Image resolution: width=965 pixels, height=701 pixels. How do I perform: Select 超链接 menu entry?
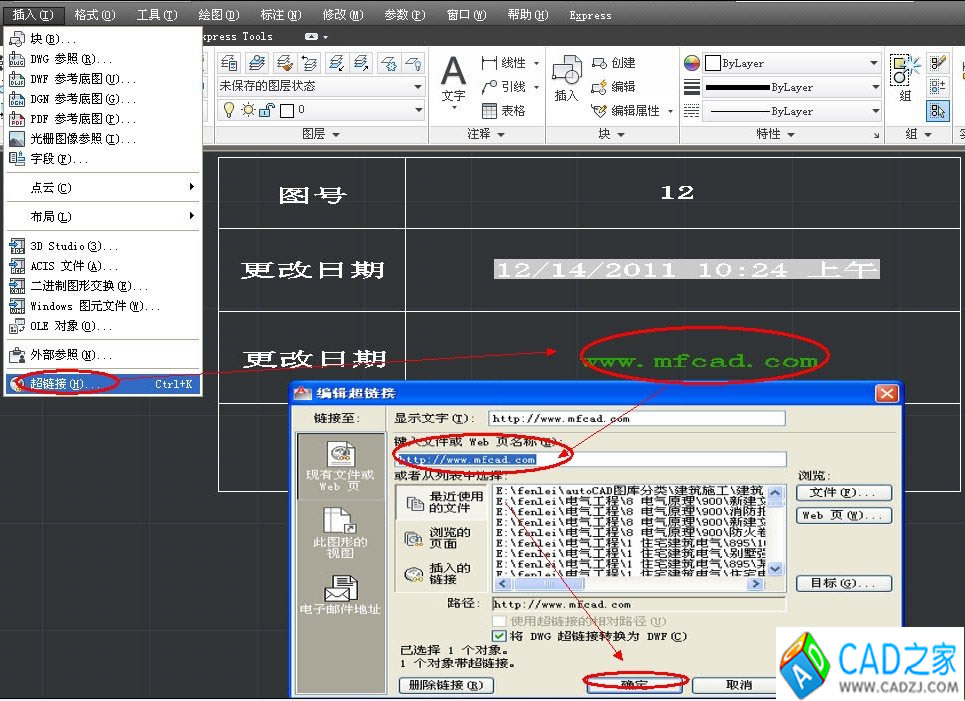(64, 384)
